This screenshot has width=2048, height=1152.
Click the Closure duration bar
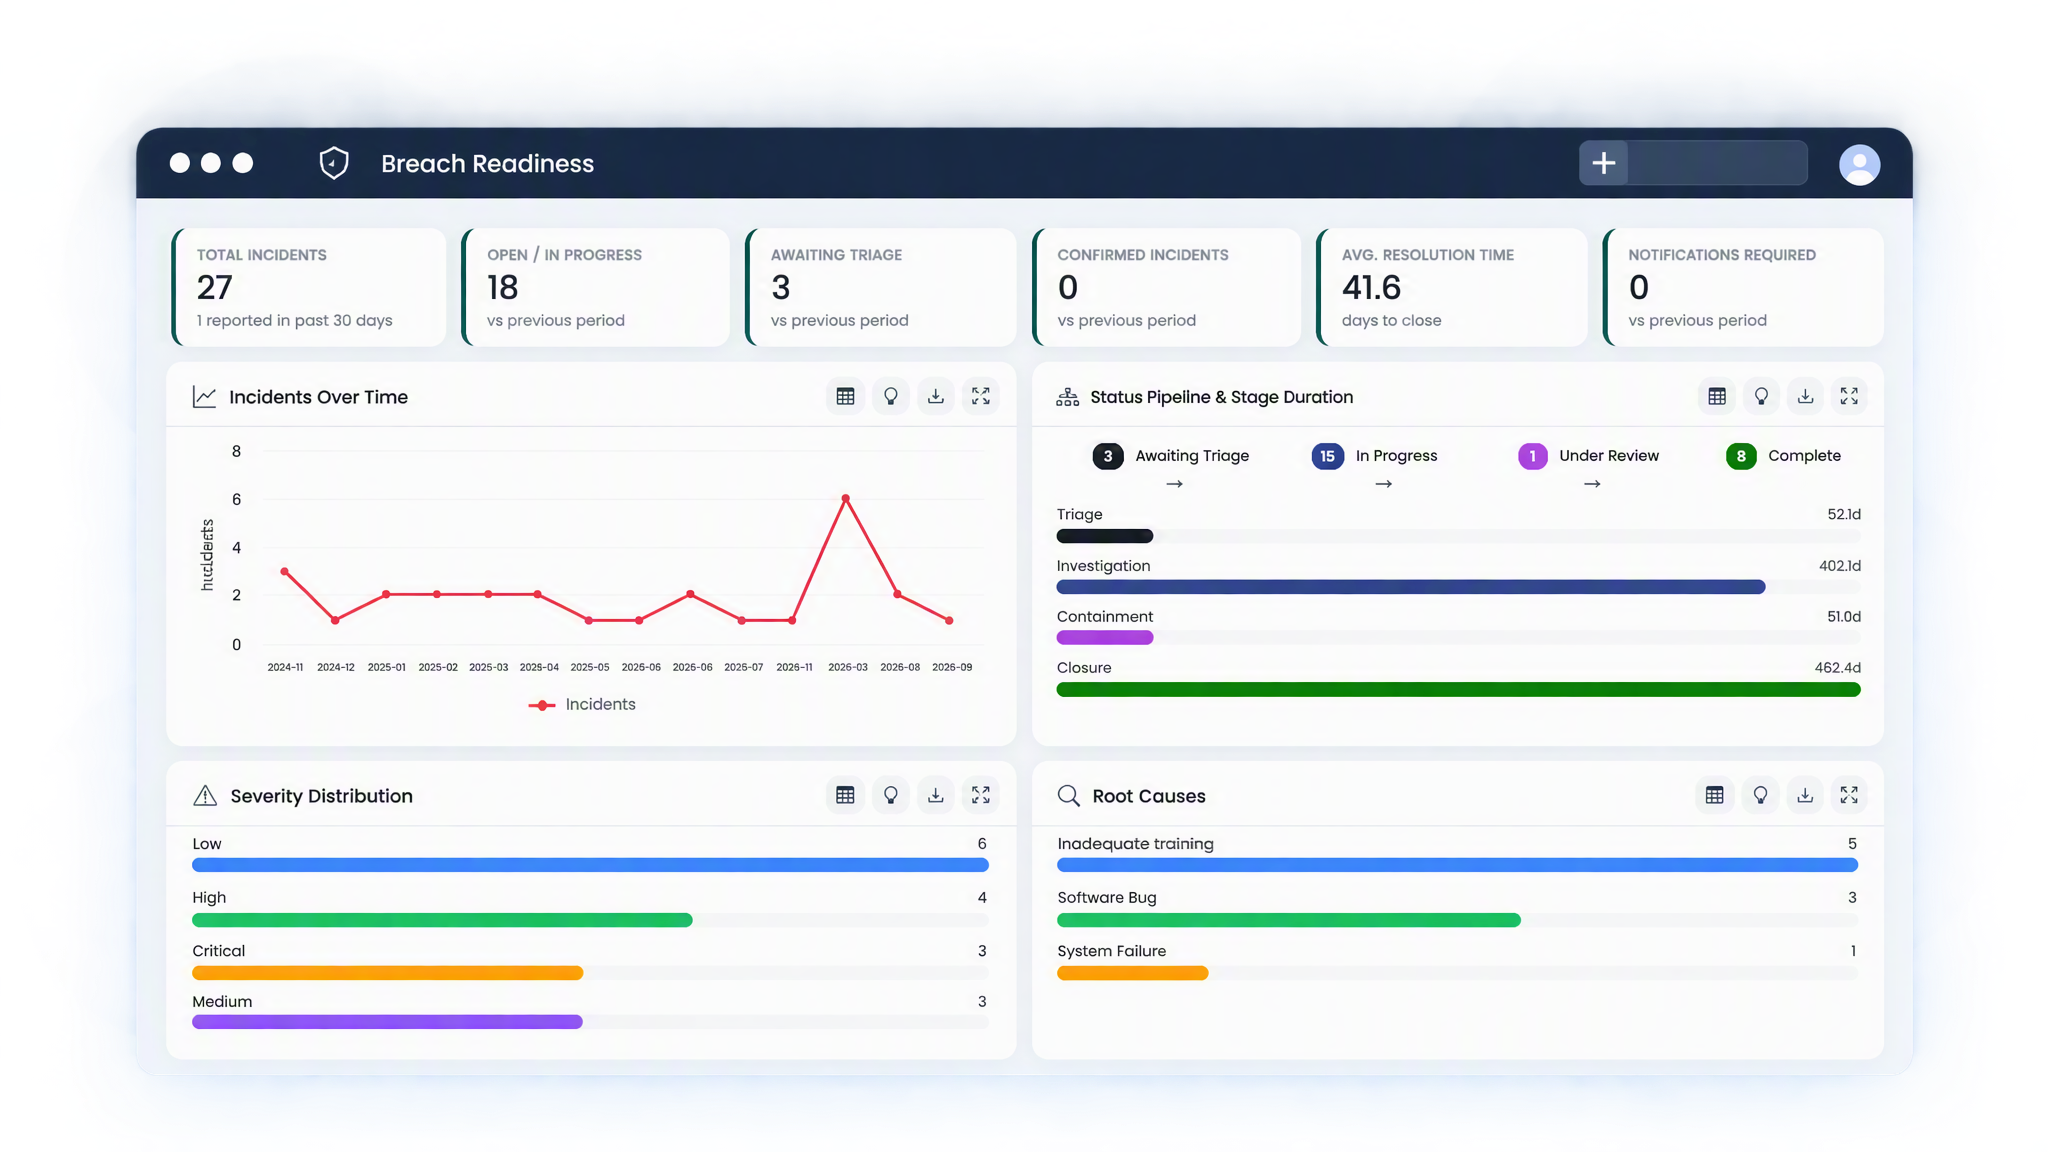(x=1458, y=689)
